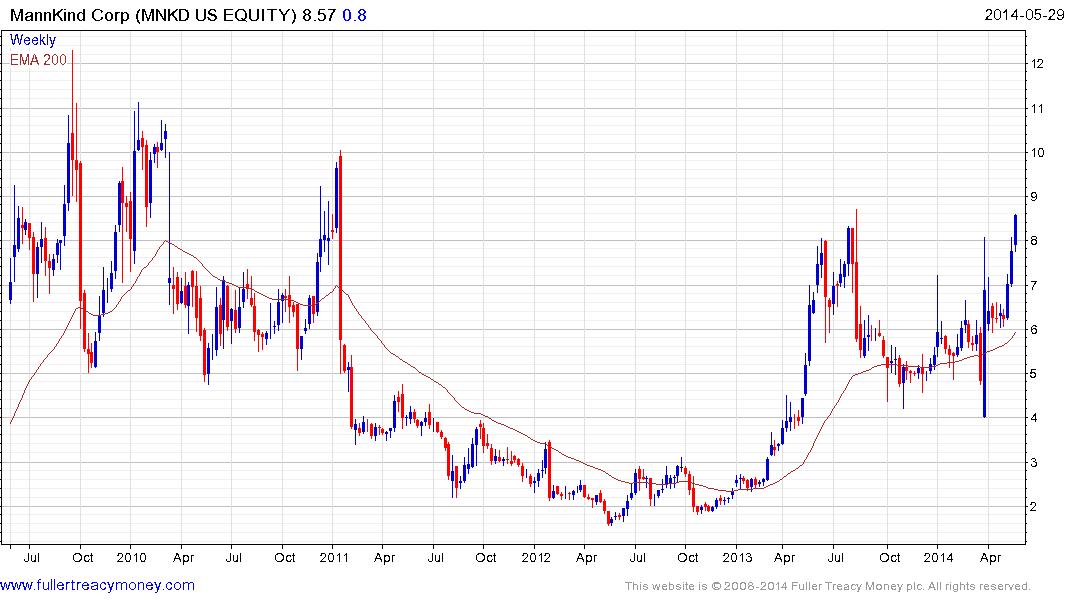1075x600 pixels.
Task: Click the 8.57 last price value
Action: click(x=319, y=15)
